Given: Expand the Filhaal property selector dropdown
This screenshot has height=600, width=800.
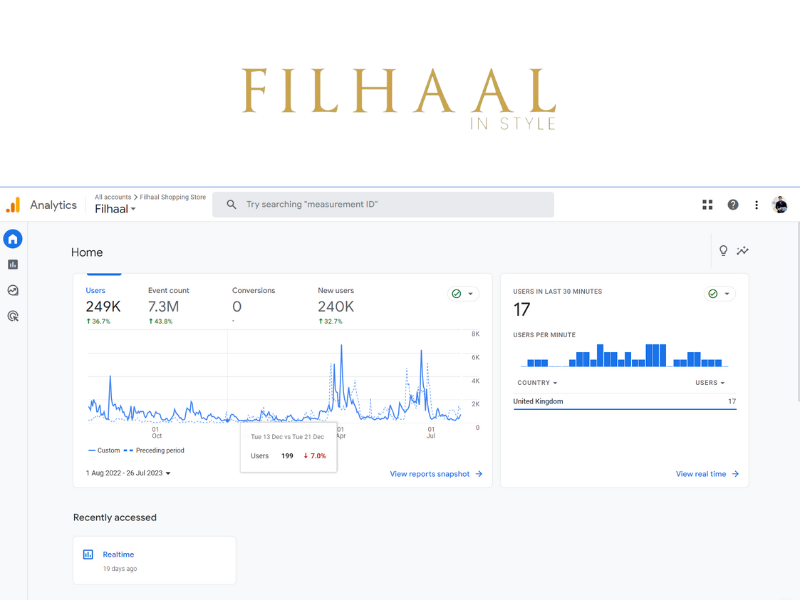Looking at the screenshot, I should (116, 210).
